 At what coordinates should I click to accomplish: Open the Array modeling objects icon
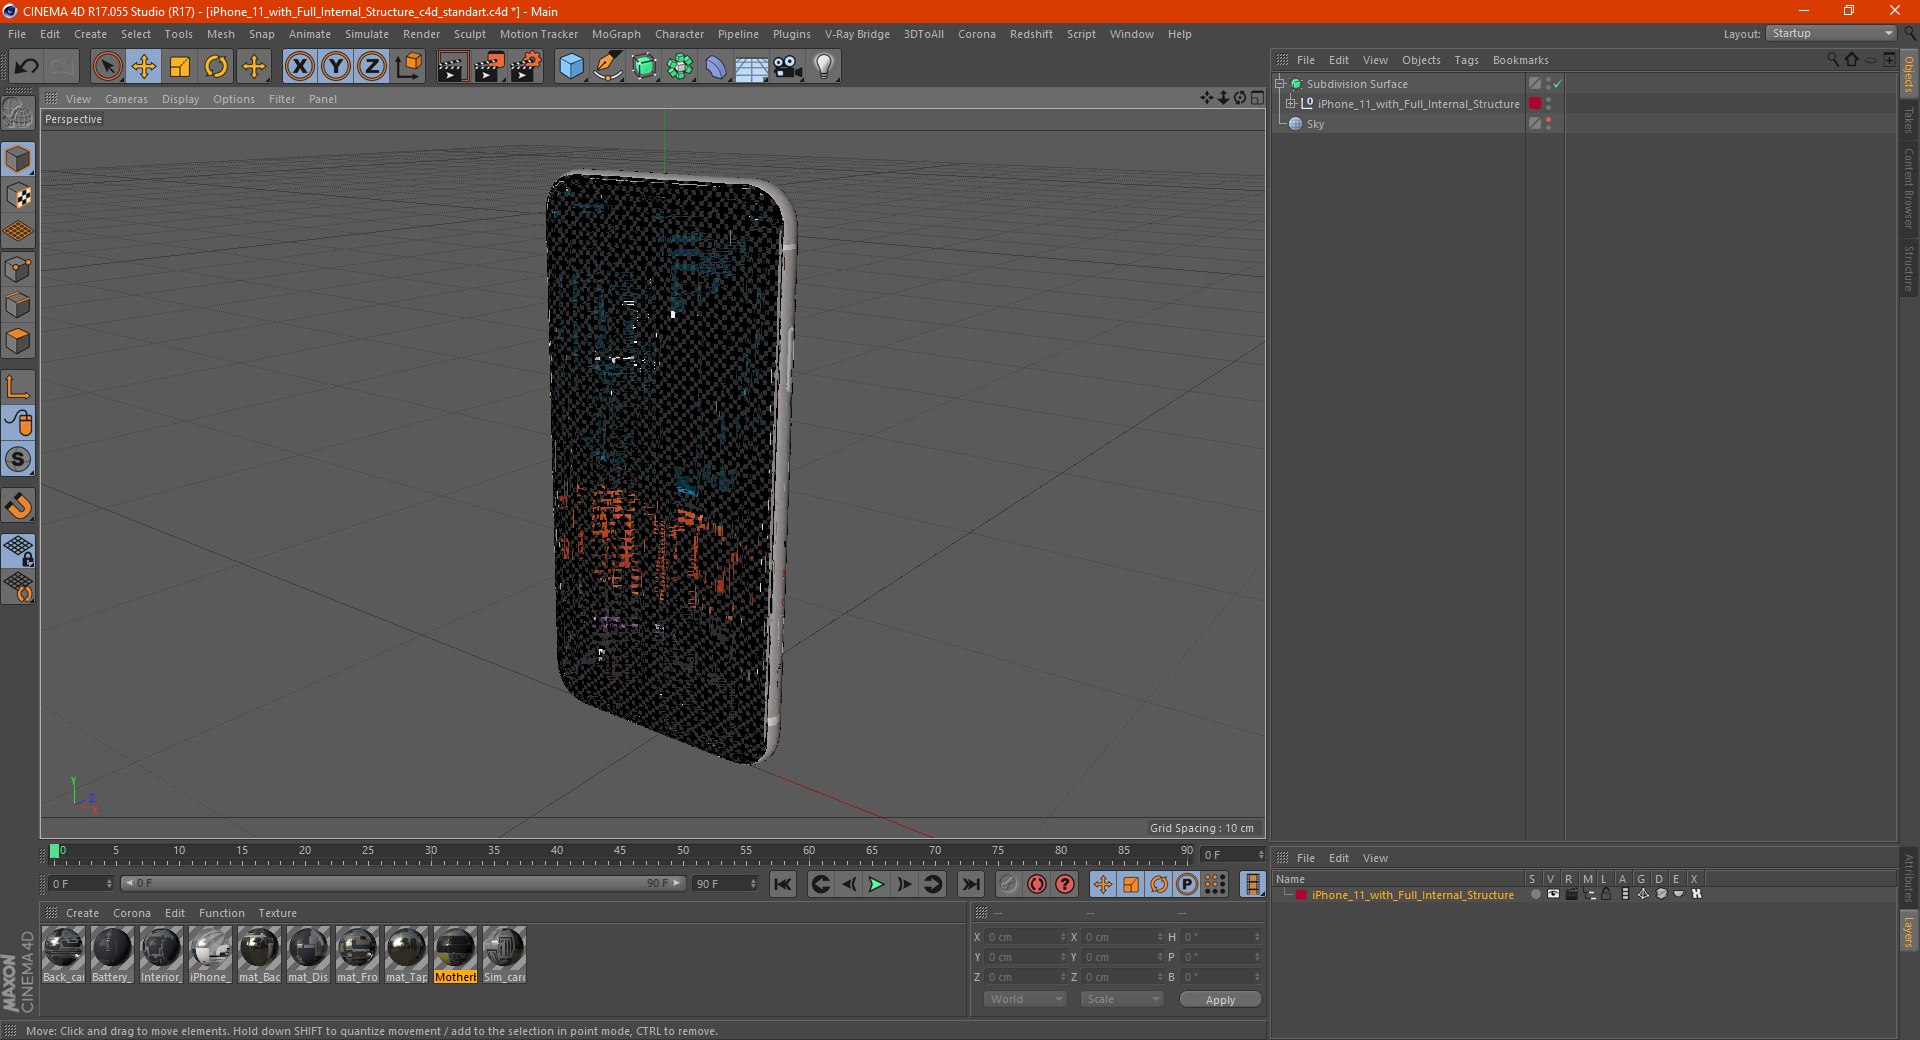680,67
